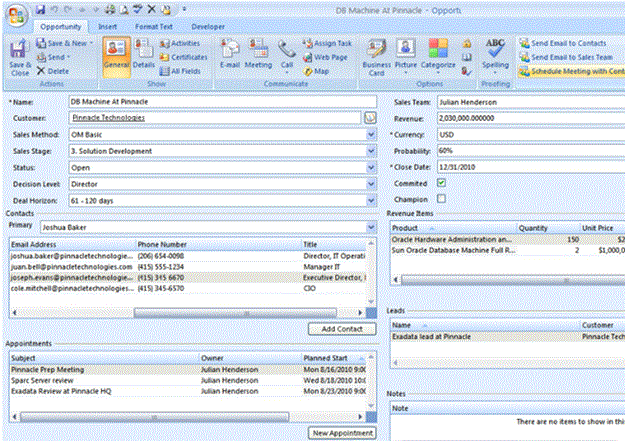Show Activities for this opportunity
627x441 pixels.
(x=180, y=43)
